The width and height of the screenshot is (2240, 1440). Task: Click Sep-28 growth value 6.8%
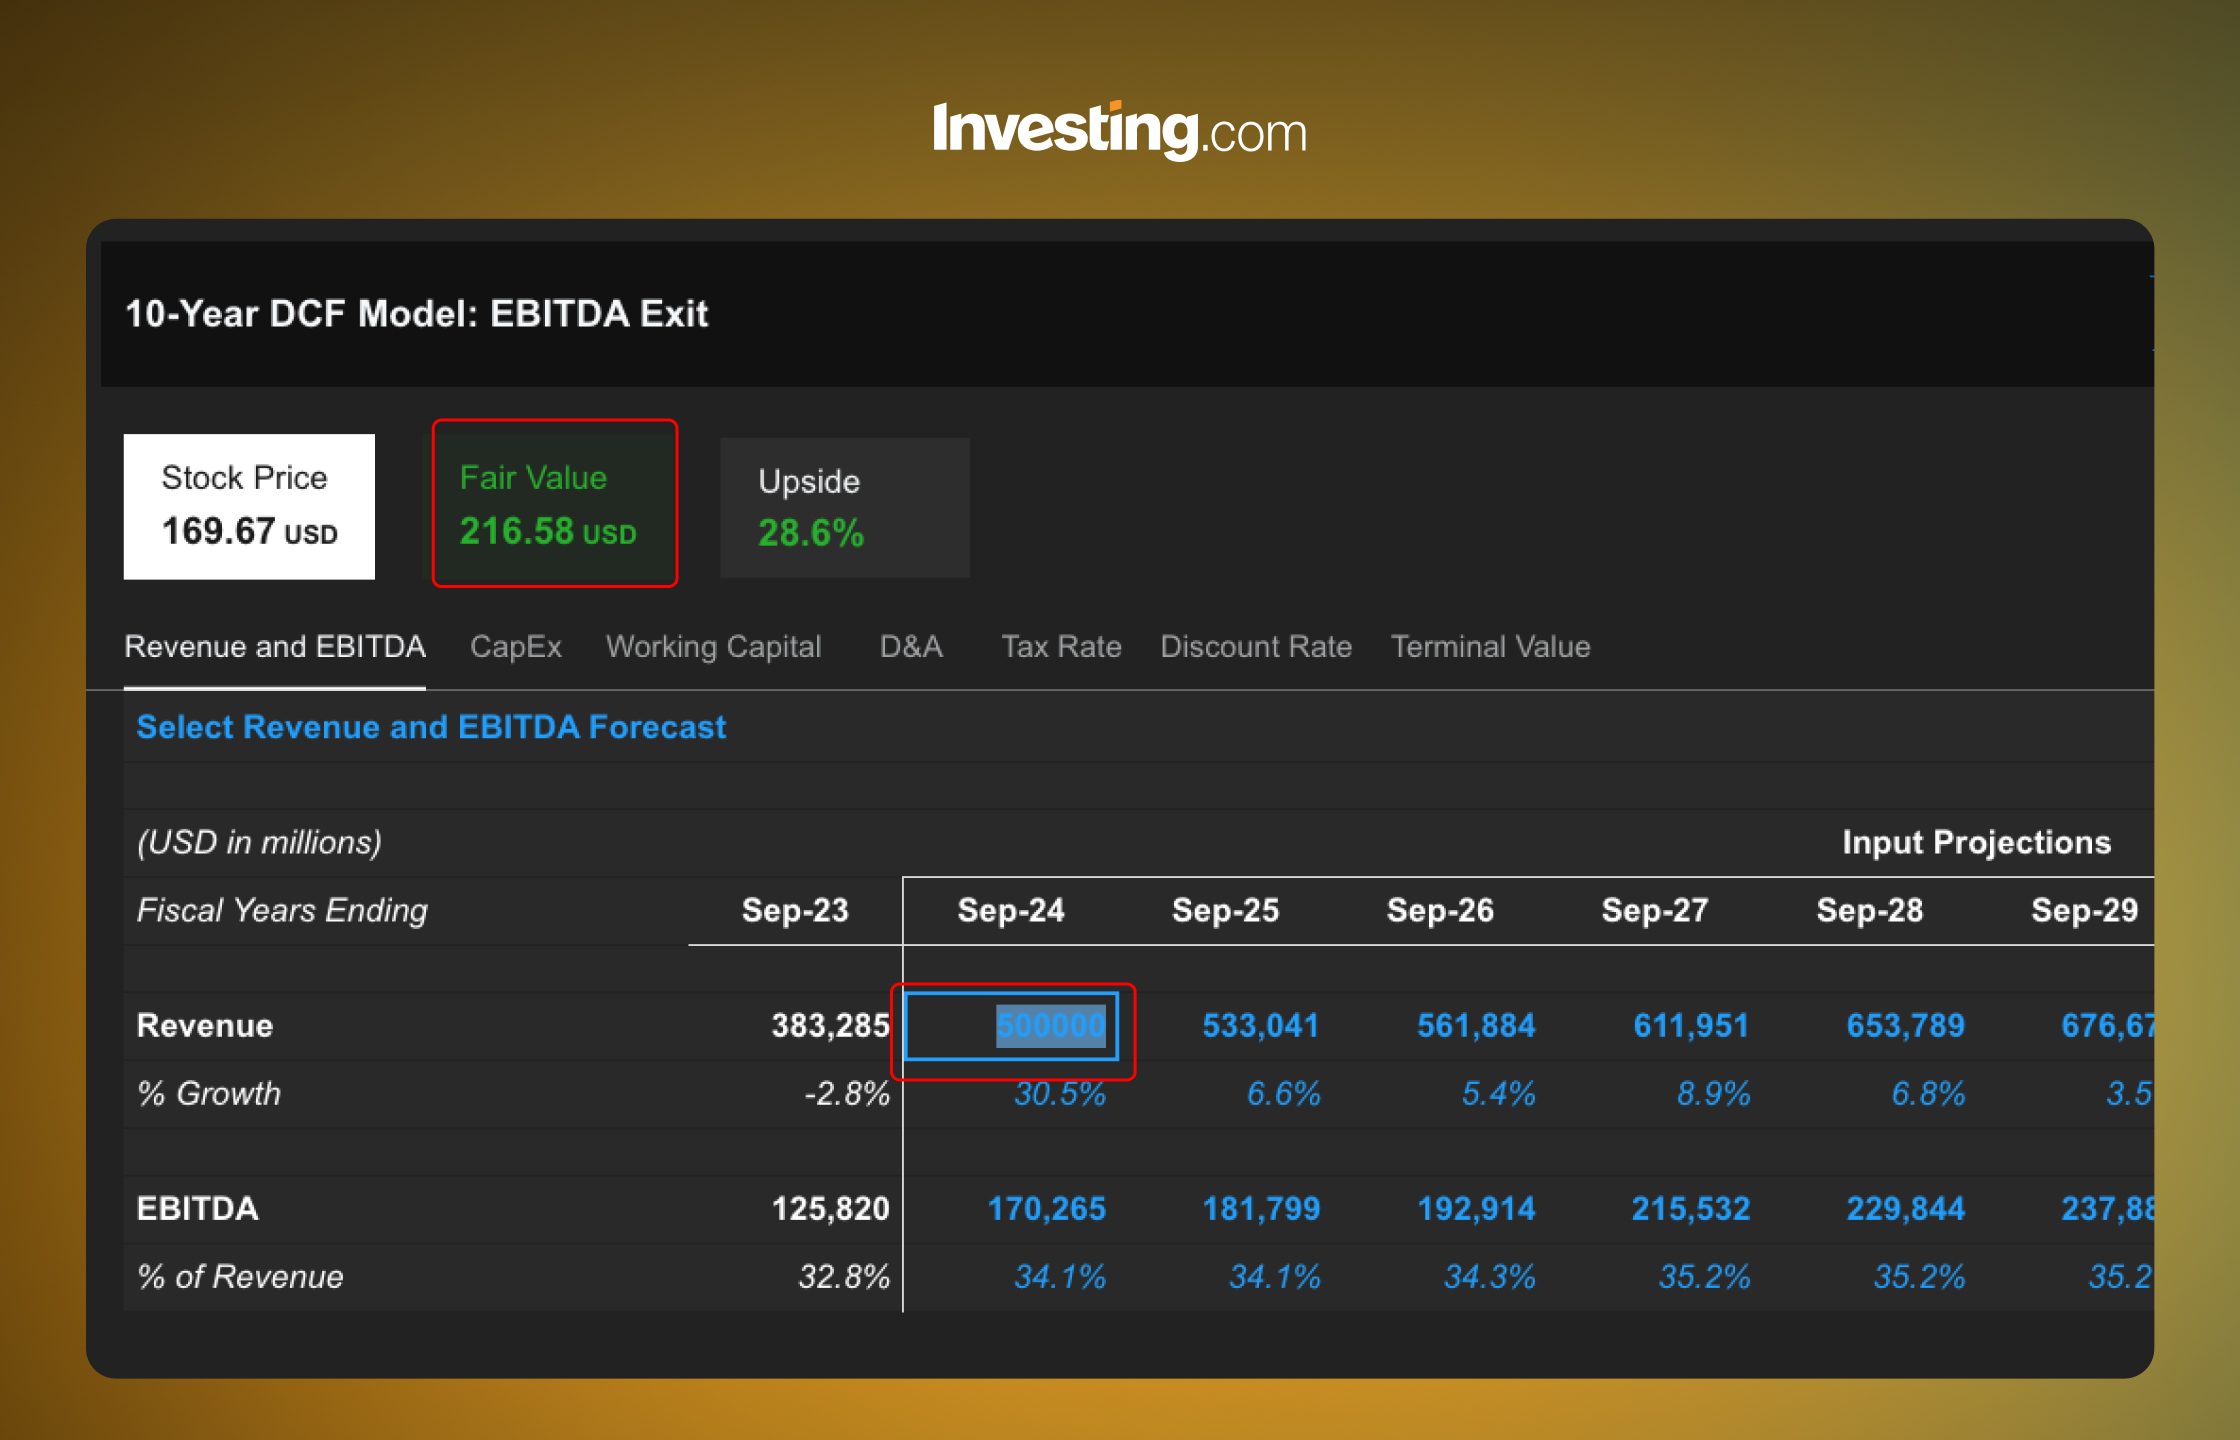tap(1928, 1093)
